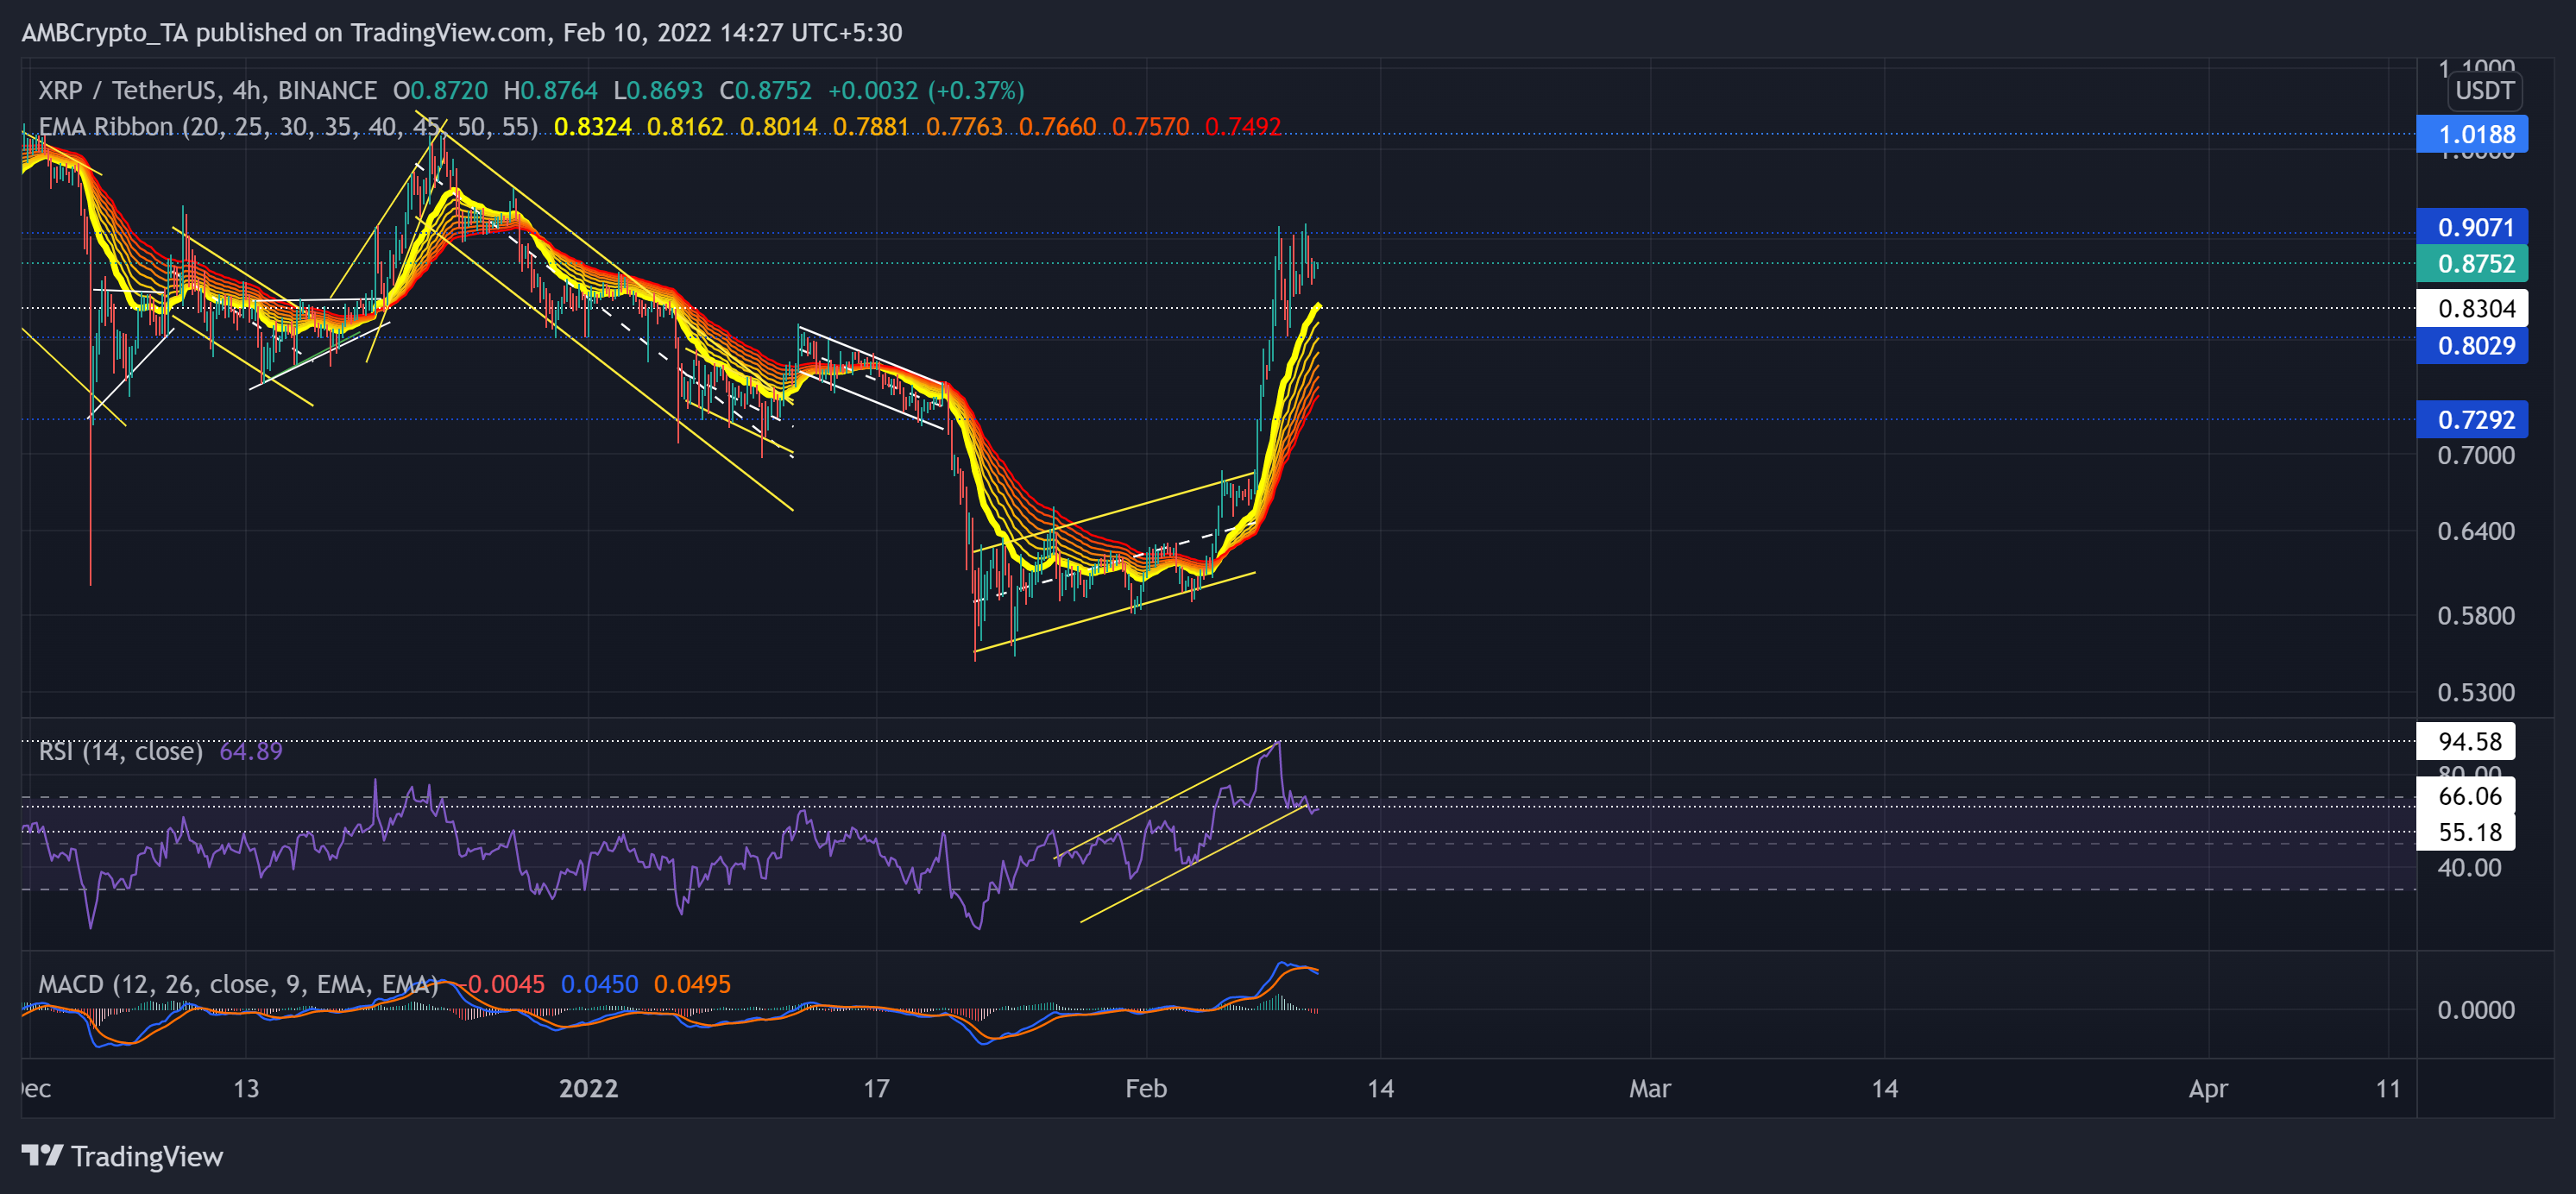This screenshot has width=2576, height=1194.
Task: Click the 0.5300 price axis value
Action: pos(2475,692)
